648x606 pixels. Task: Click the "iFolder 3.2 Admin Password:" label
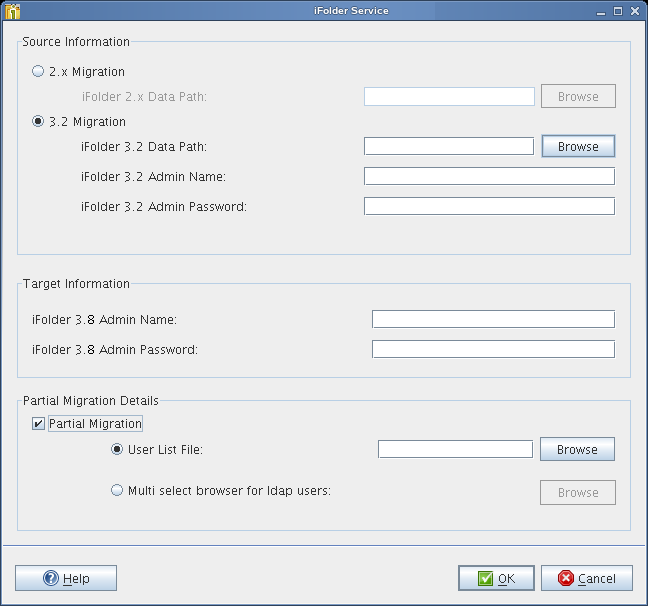[164, 206]
